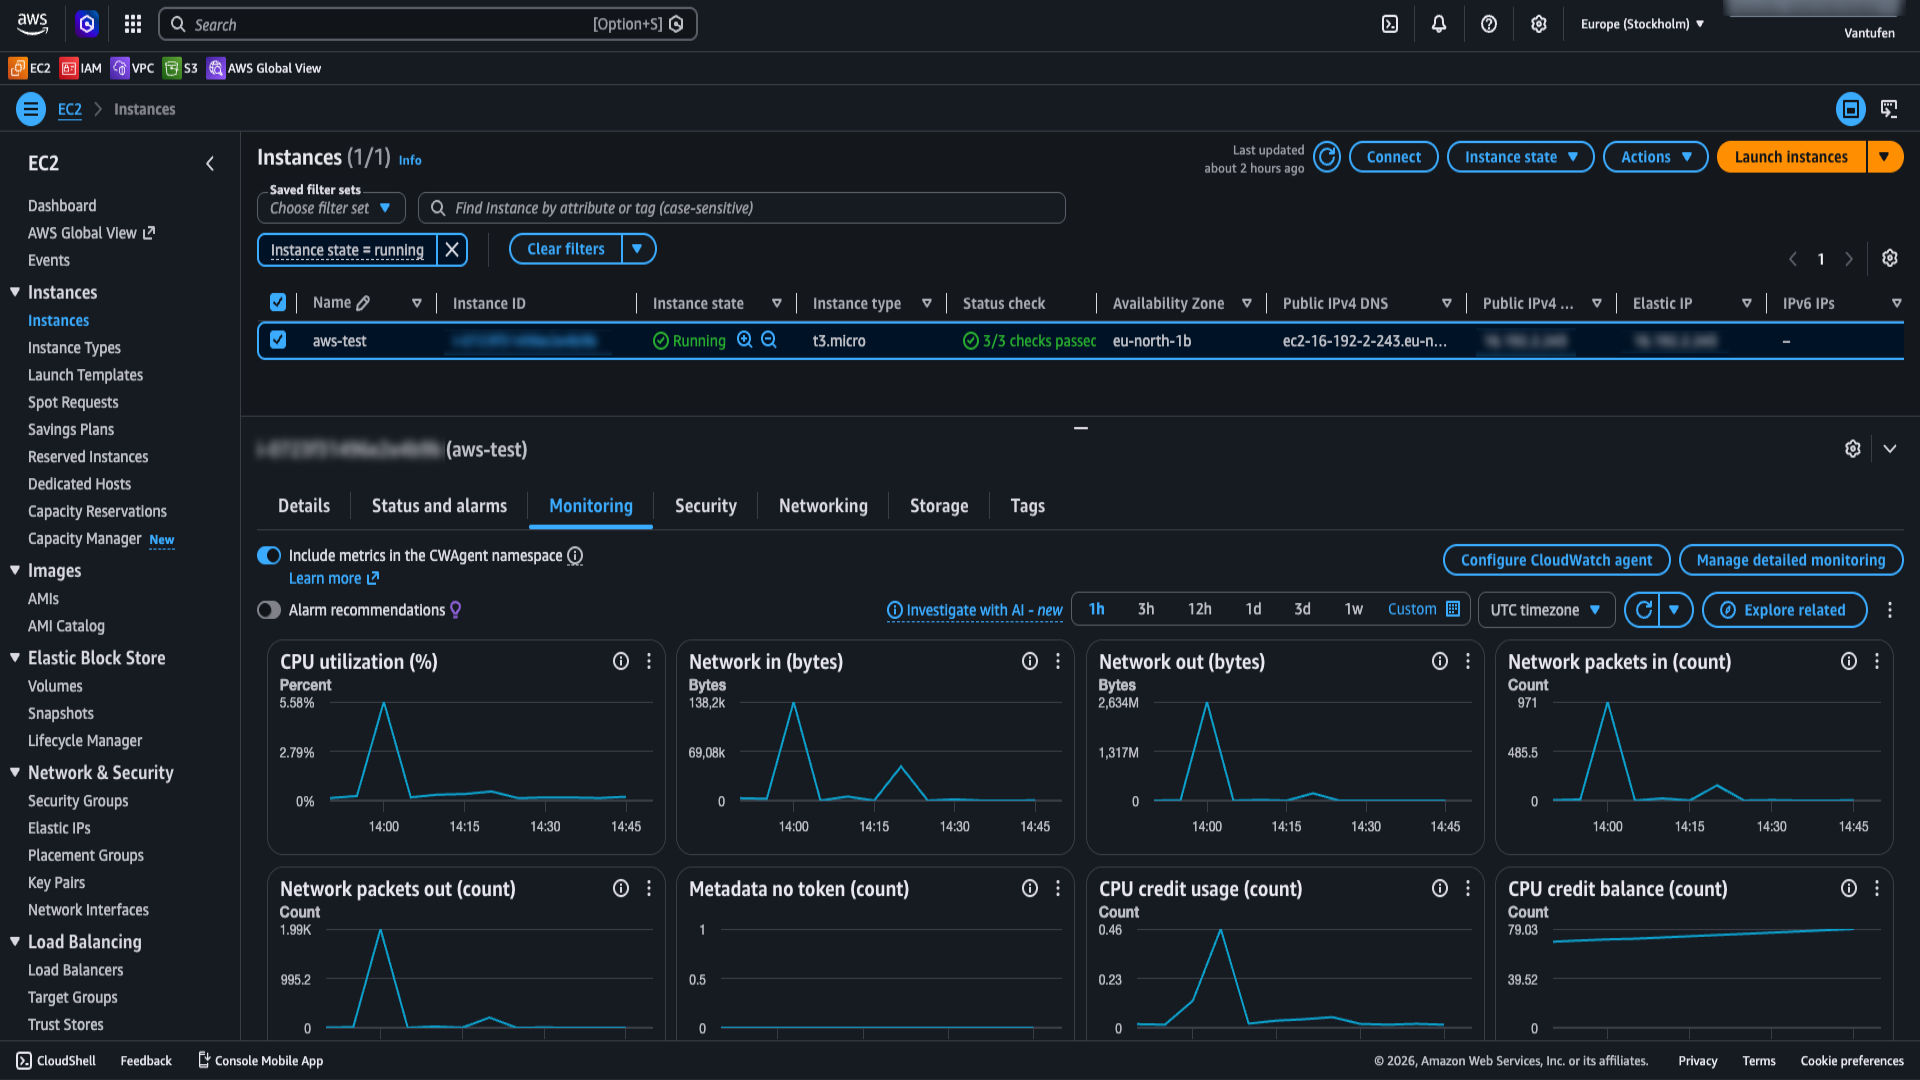Toggle the side navigation hamburger menu
Image resolution: width=1920 pixels, height=1080 pixels.
(x=31, y=109)
